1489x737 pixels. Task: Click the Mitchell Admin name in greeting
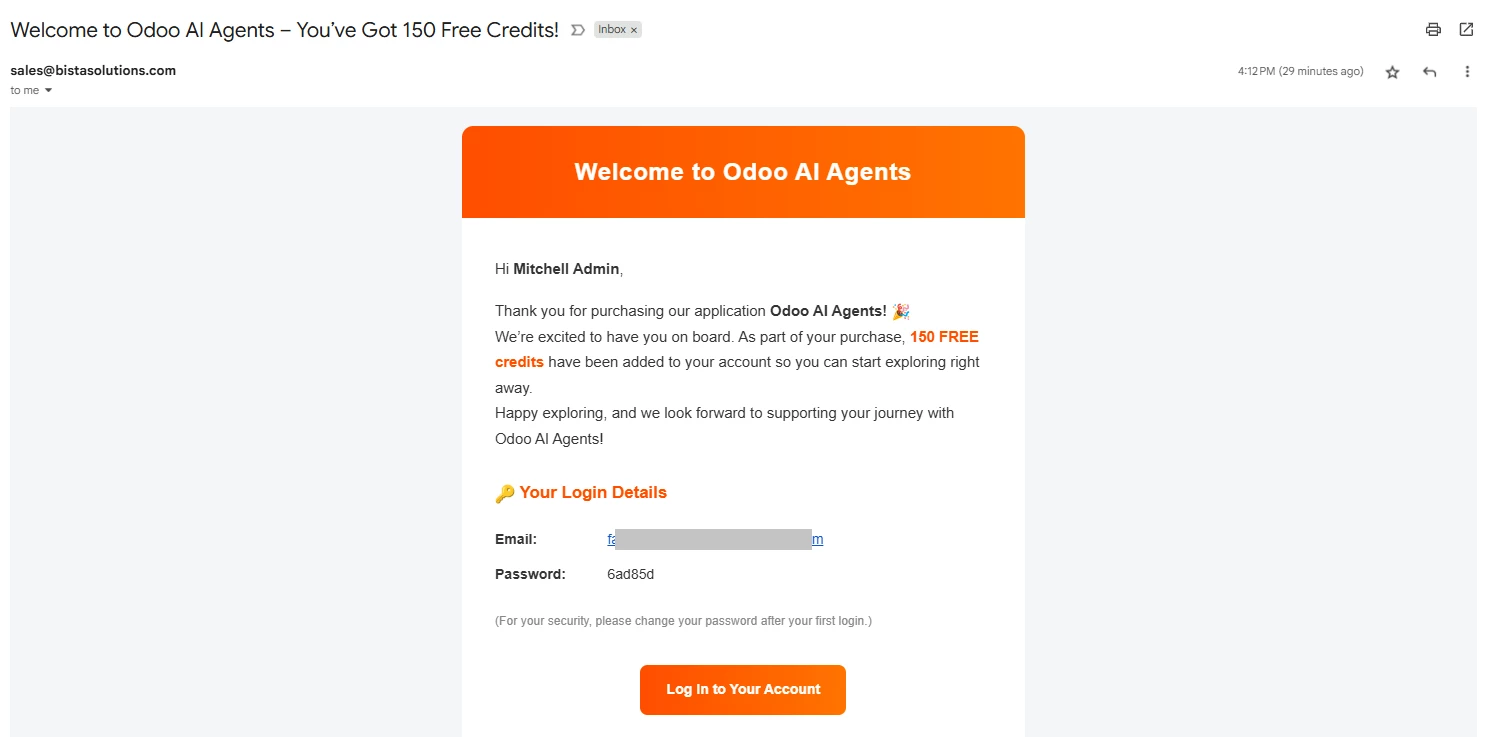566,269
